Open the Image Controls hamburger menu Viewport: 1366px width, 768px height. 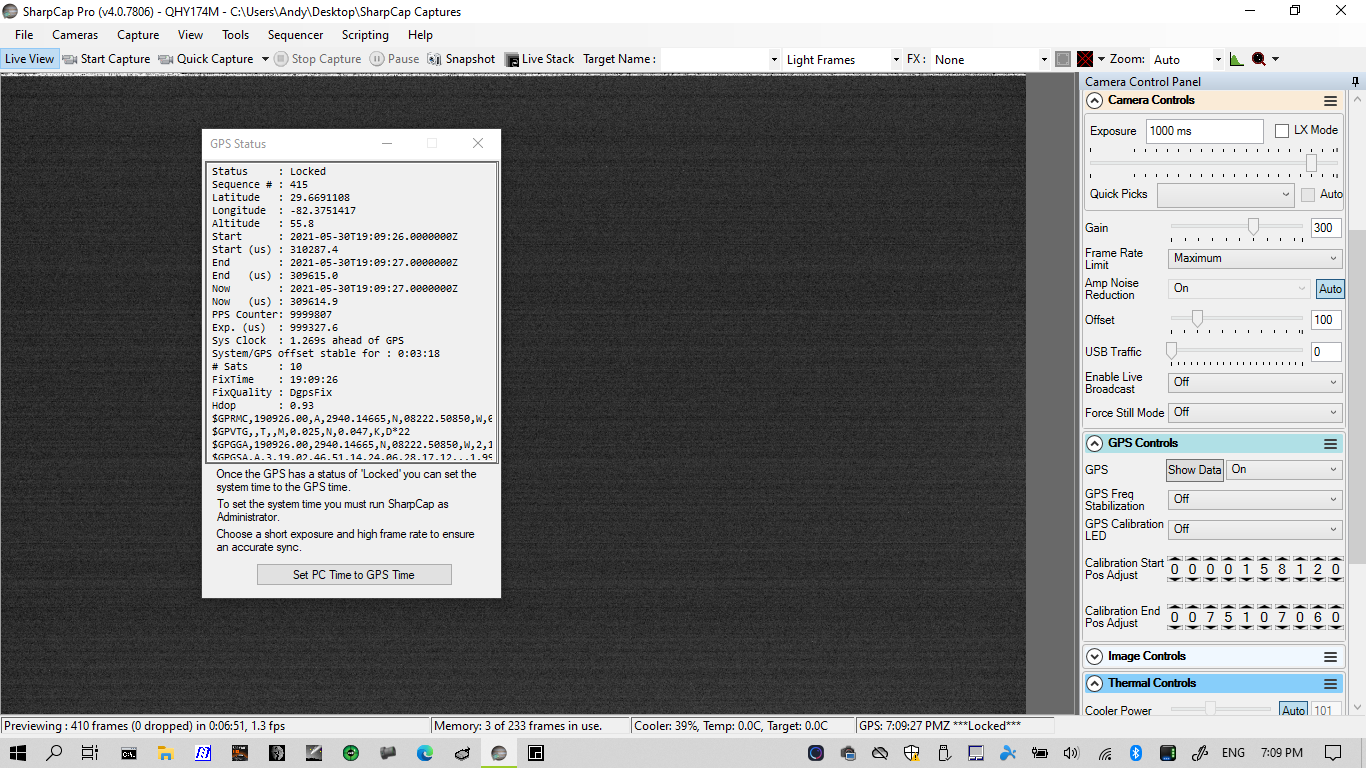tap(1330, 657)
